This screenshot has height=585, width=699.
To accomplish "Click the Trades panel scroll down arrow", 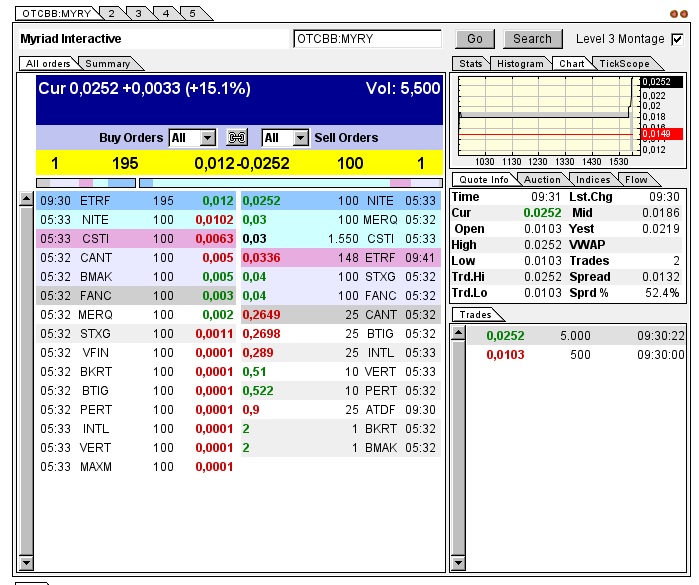I will [458, 563].
